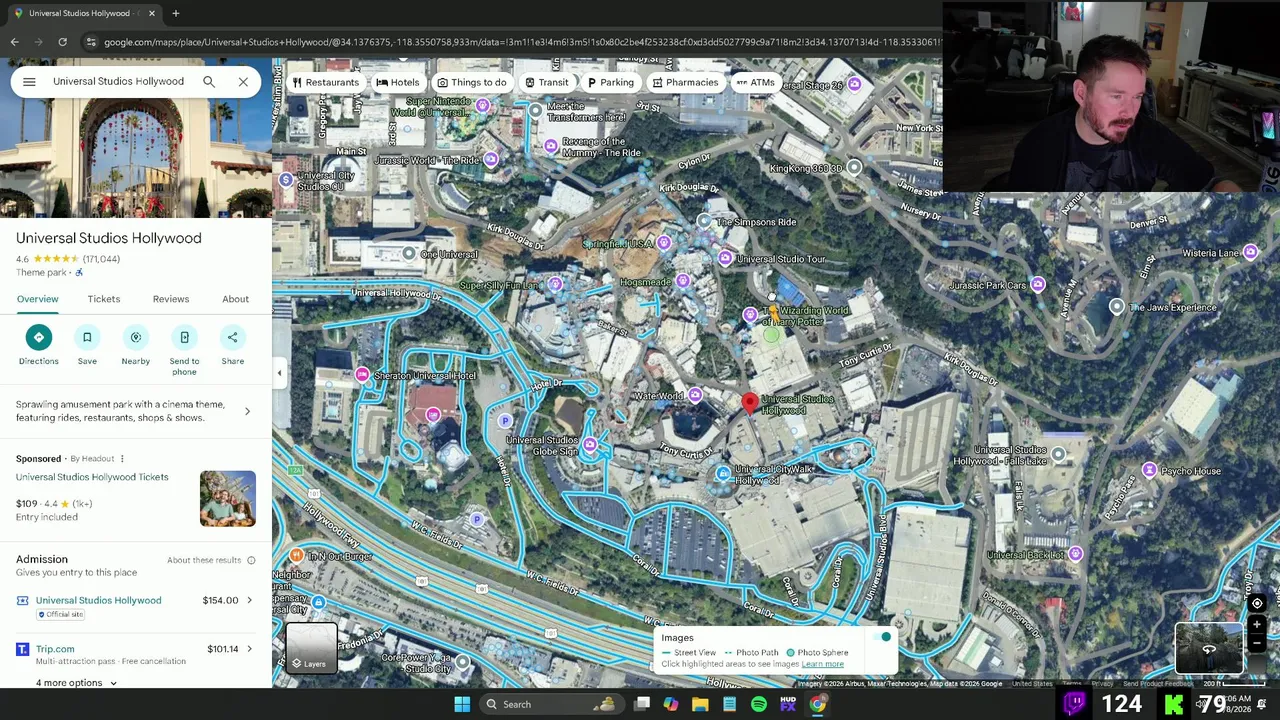Click the red Universal Studios Hollywood pin
Viewport: 1280px width, 720px height.
pos(750,404)
